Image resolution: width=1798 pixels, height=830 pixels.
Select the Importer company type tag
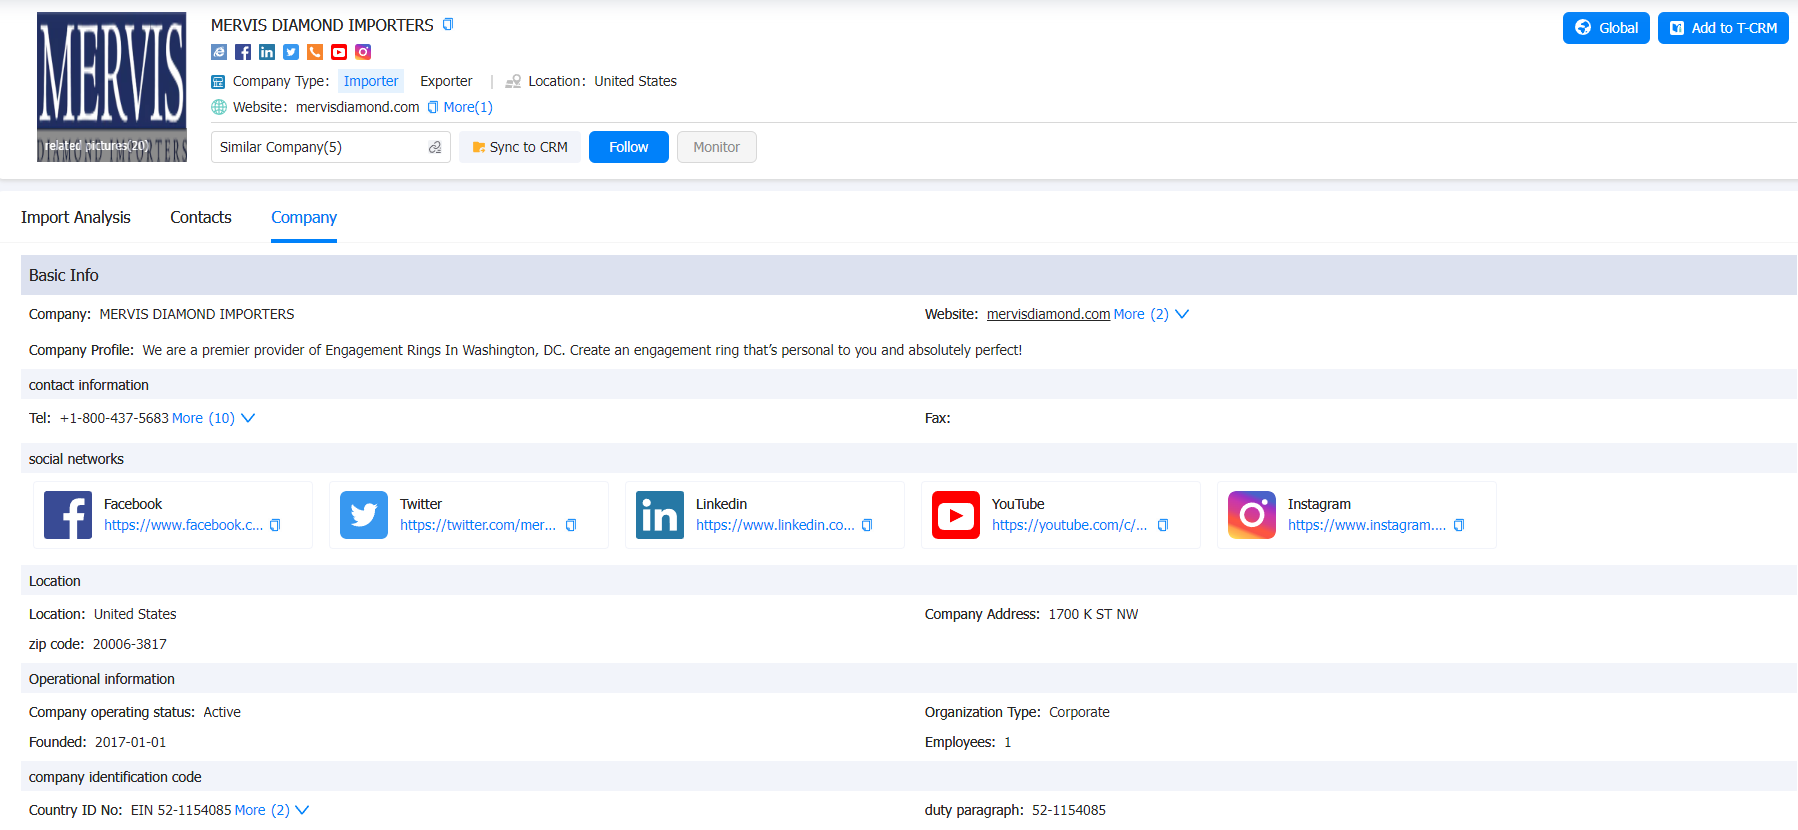[371, 81]
